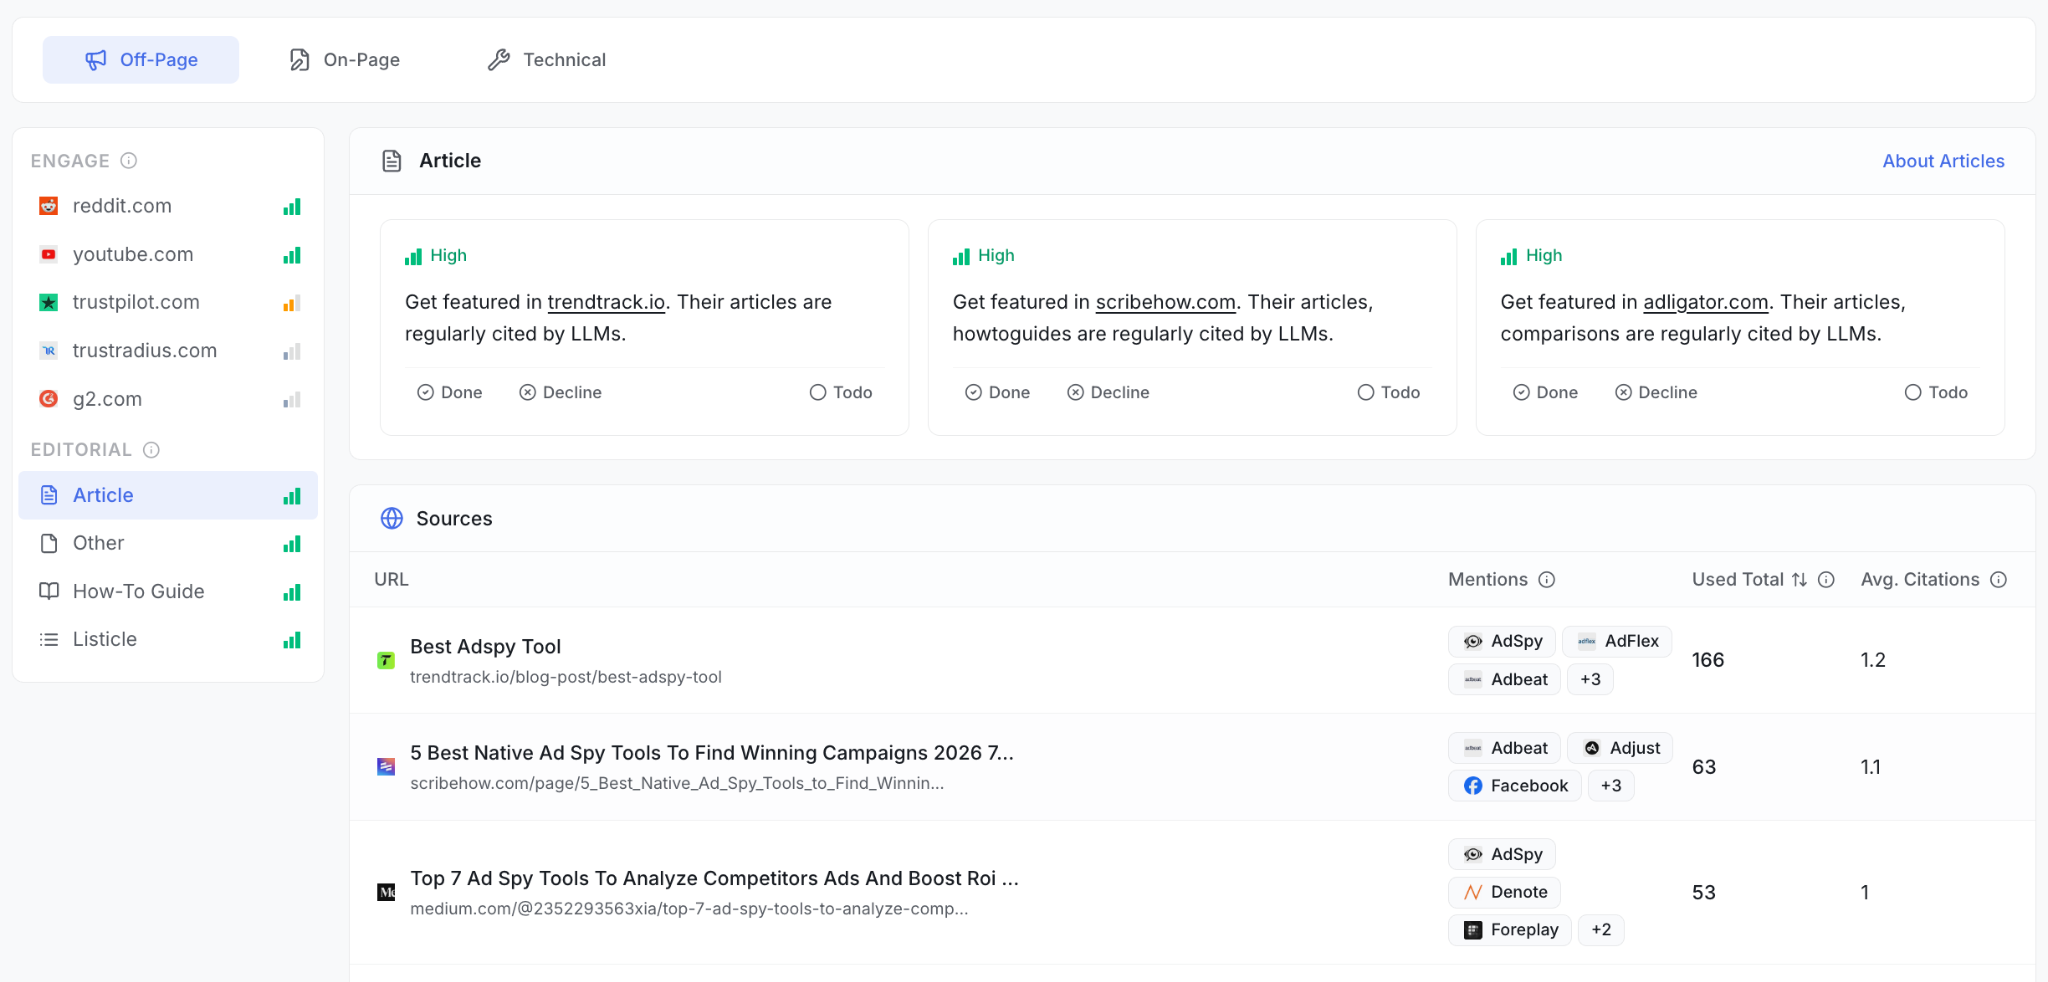Select youtube.com in the sidebar
This screenshot has width=2048, height=982.
point(168,254)
